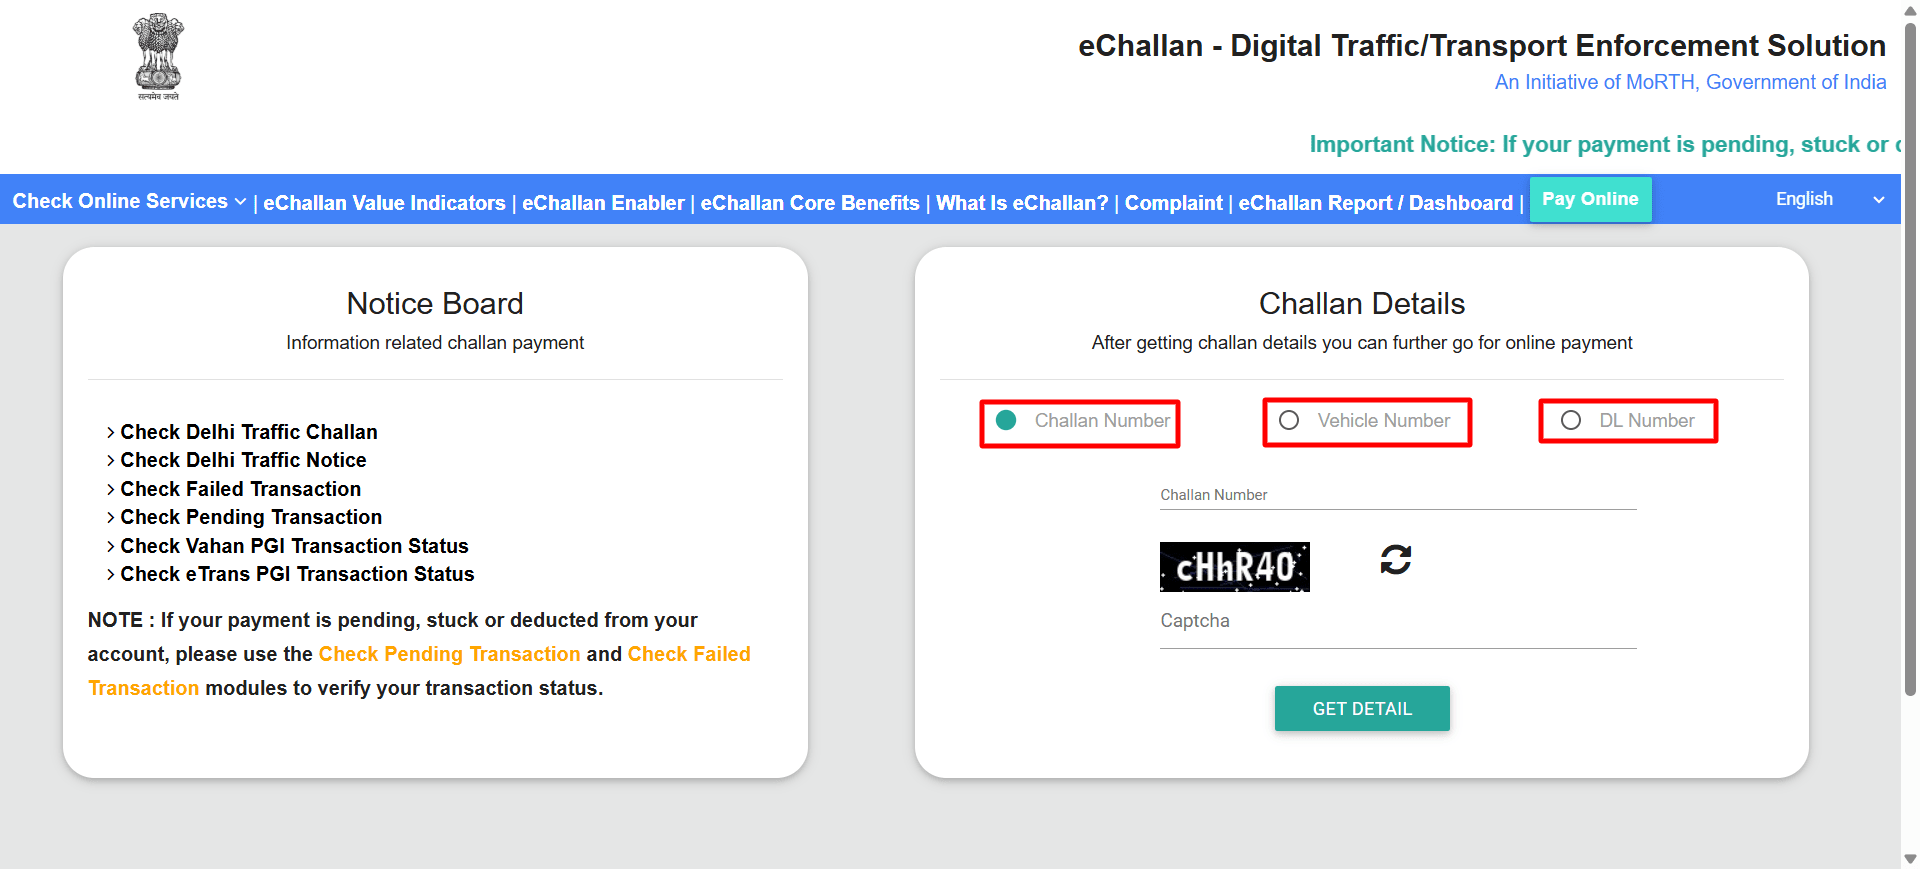The image size is (1920, 869).
Task: Click the Challan Number input field
Action: point(1397,495)
